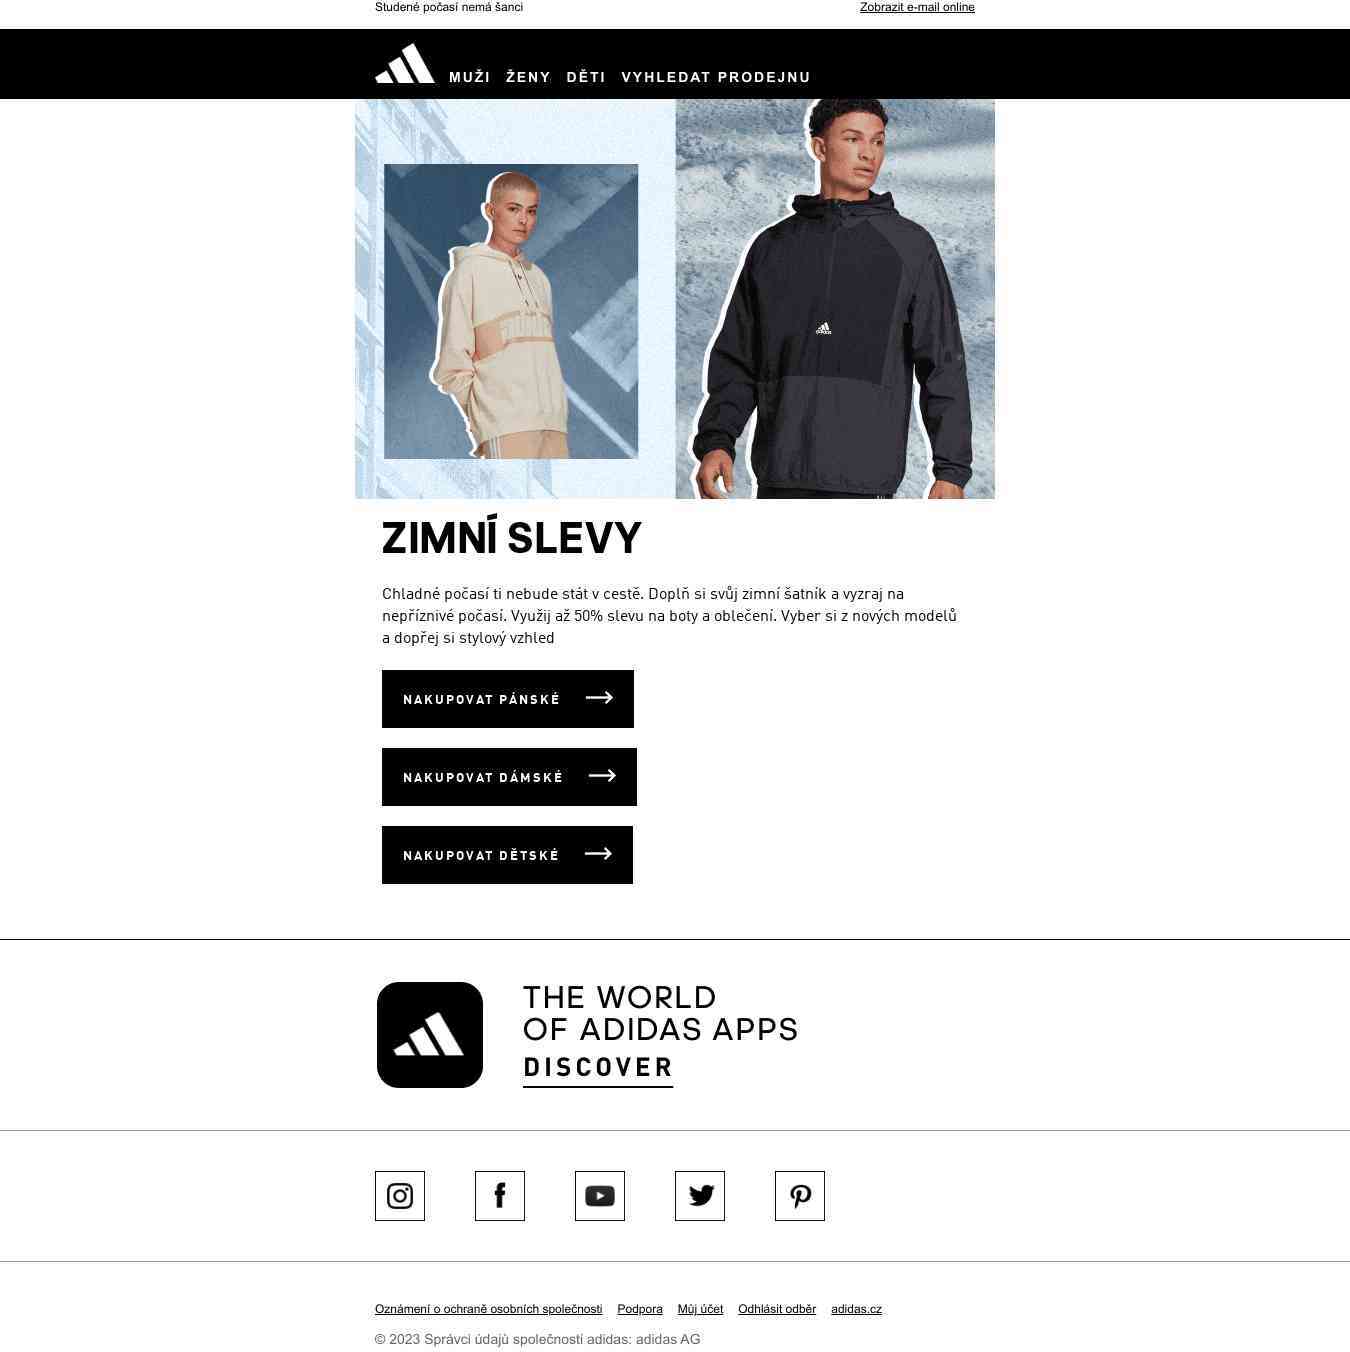Follow the DISCOVER apps link

click(x=598, y=1067)
